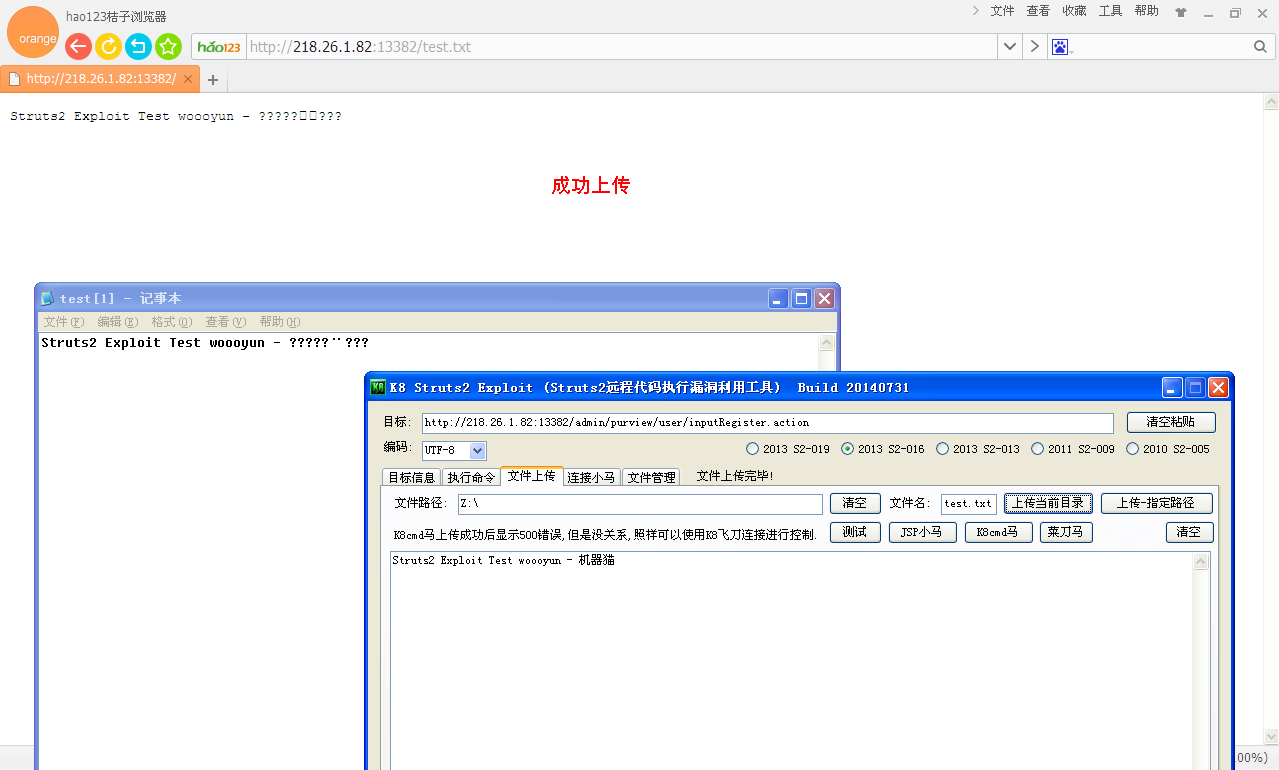Click the 目标 URL input field
This screenshot has height=770, width=1279.
767,423
